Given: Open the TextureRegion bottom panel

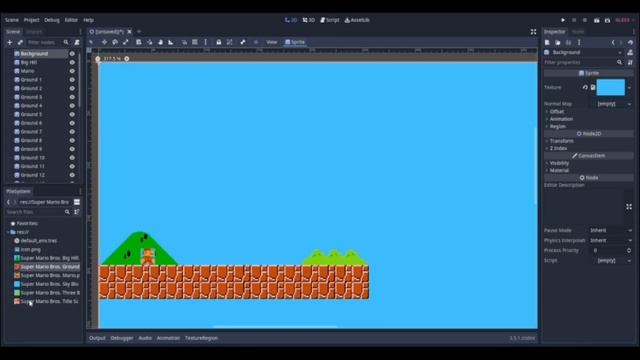Looking at the screenshot, I should (x=201, y=338).
